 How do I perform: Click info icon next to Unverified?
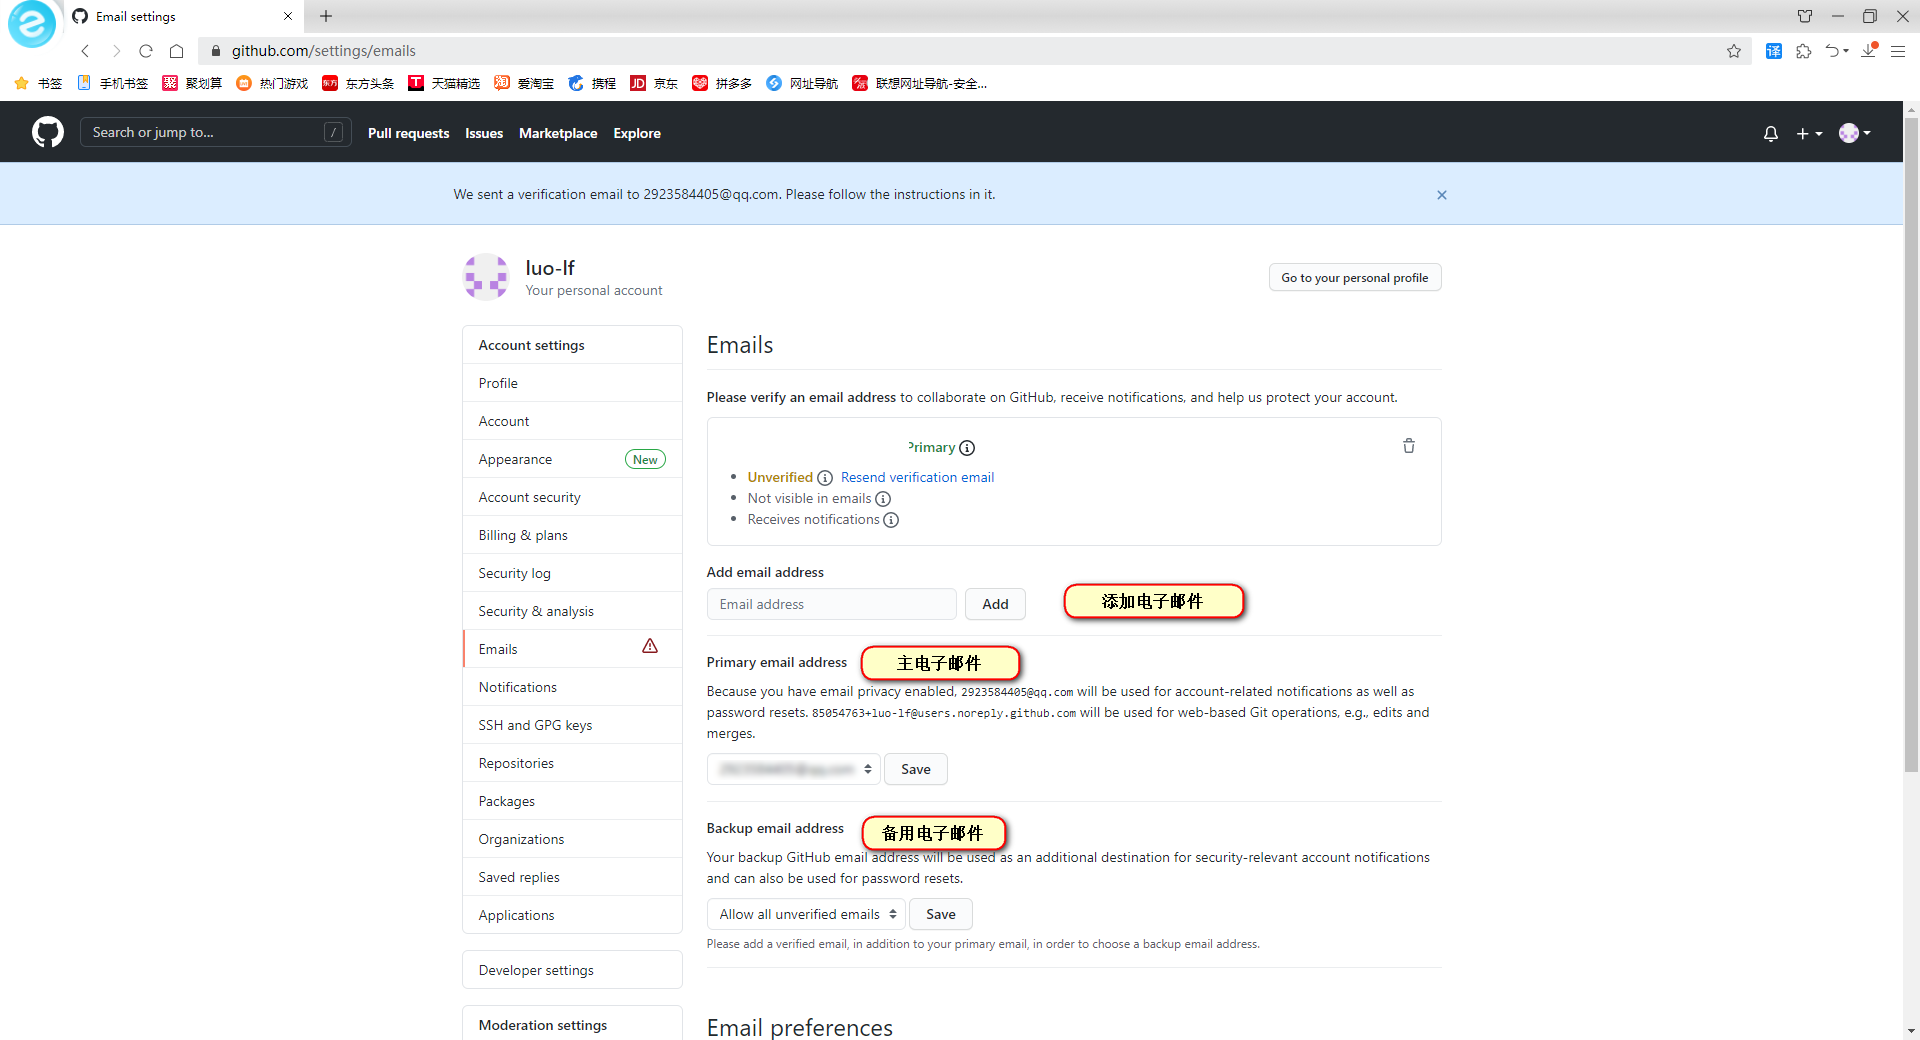(x=825, y=478)
